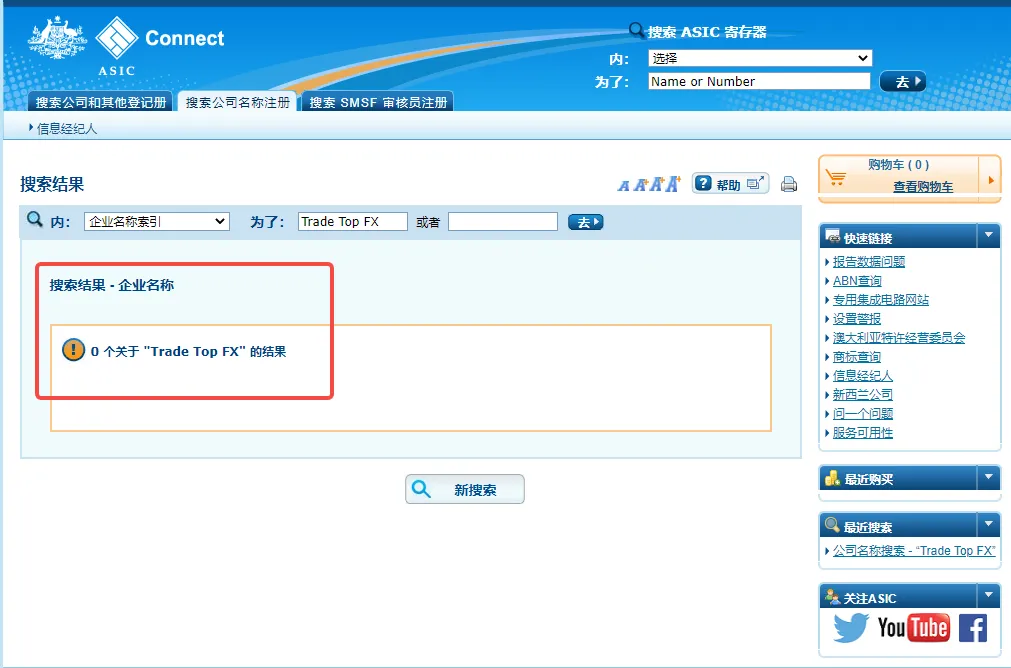Image resolution: width=1011 pixels, height=668 pixels.
Task: Expand the shopping cart side arrow
Action: pyautogui.click(x=990, y=180)
